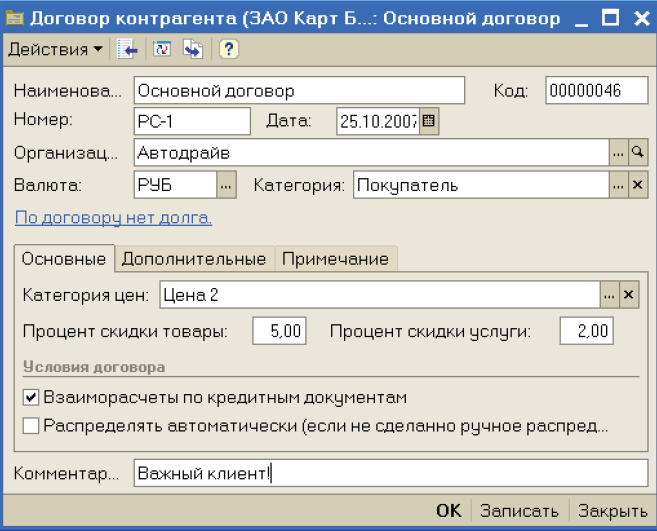This screenshot has height=531, width=657.
Task: Click the reread/refresh toolbar icon
Action: point(163,49)
